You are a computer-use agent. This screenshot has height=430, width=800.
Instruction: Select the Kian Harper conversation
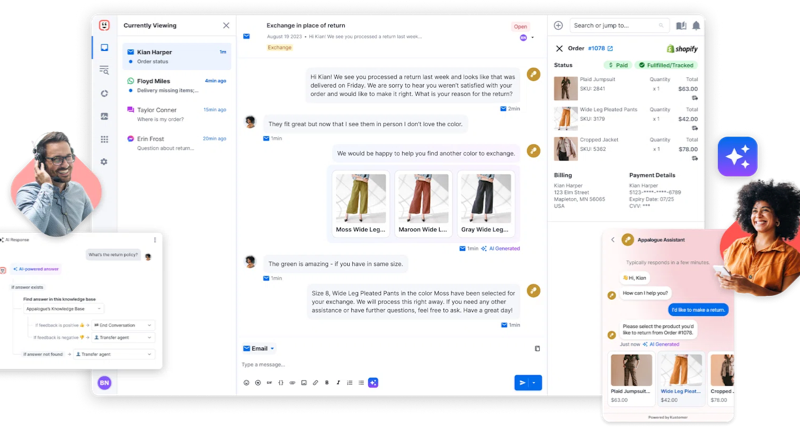(177, 56)
